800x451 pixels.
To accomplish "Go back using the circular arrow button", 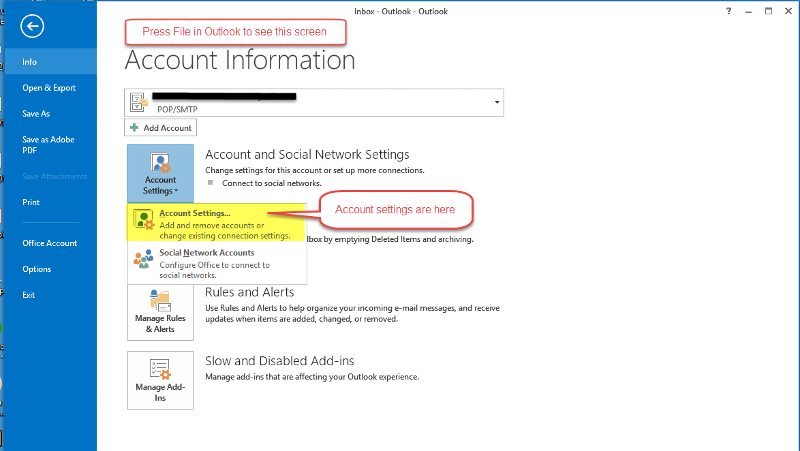I will [x=32, y=26].
